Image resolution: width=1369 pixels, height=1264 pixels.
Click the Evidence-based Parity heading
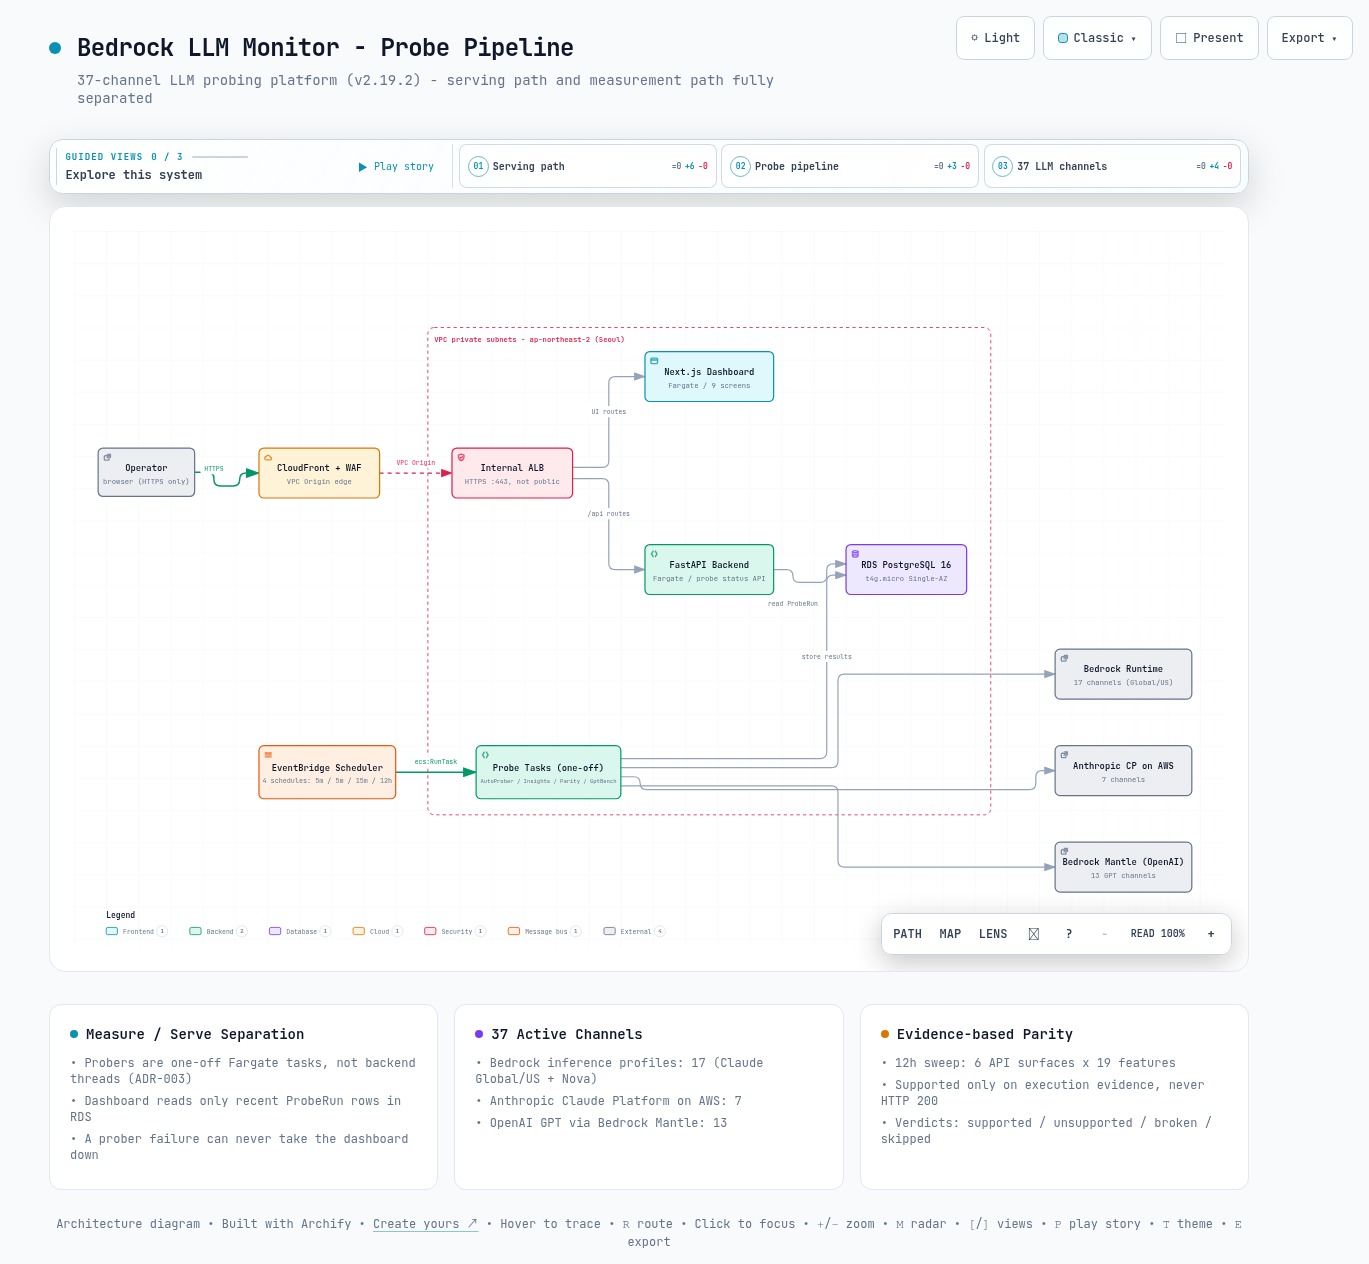click(985, 1034)
